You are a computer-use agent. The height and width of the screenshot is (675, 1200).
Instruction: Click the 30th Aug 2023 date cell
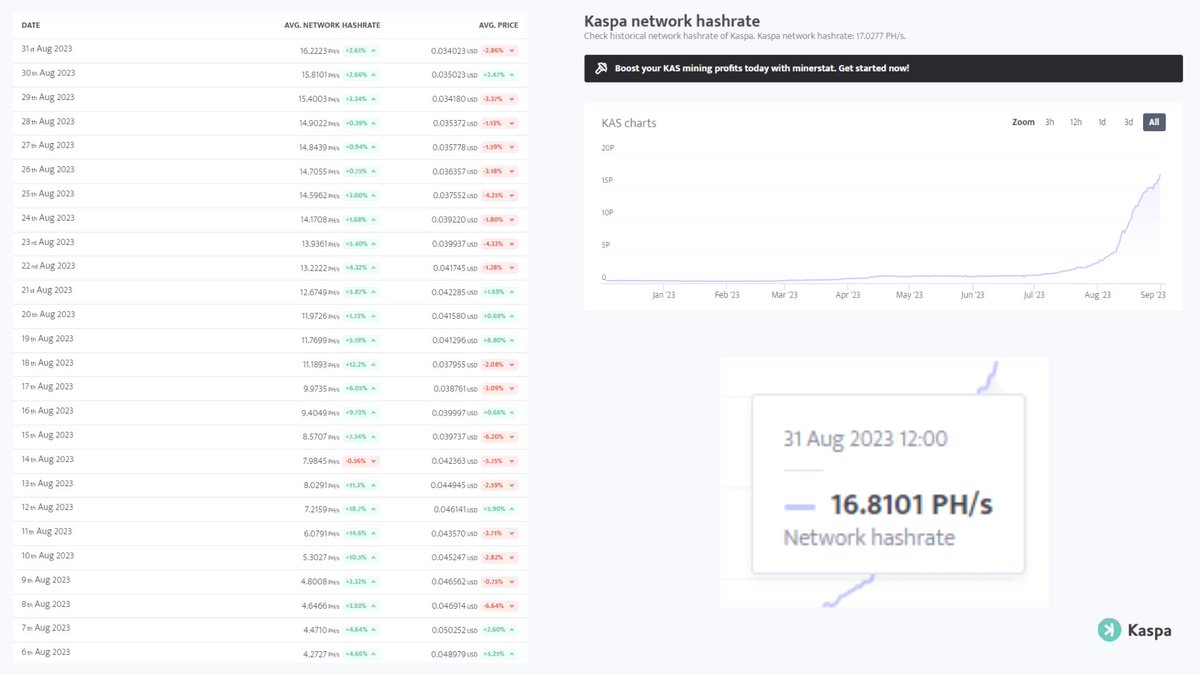coord(47,73)
